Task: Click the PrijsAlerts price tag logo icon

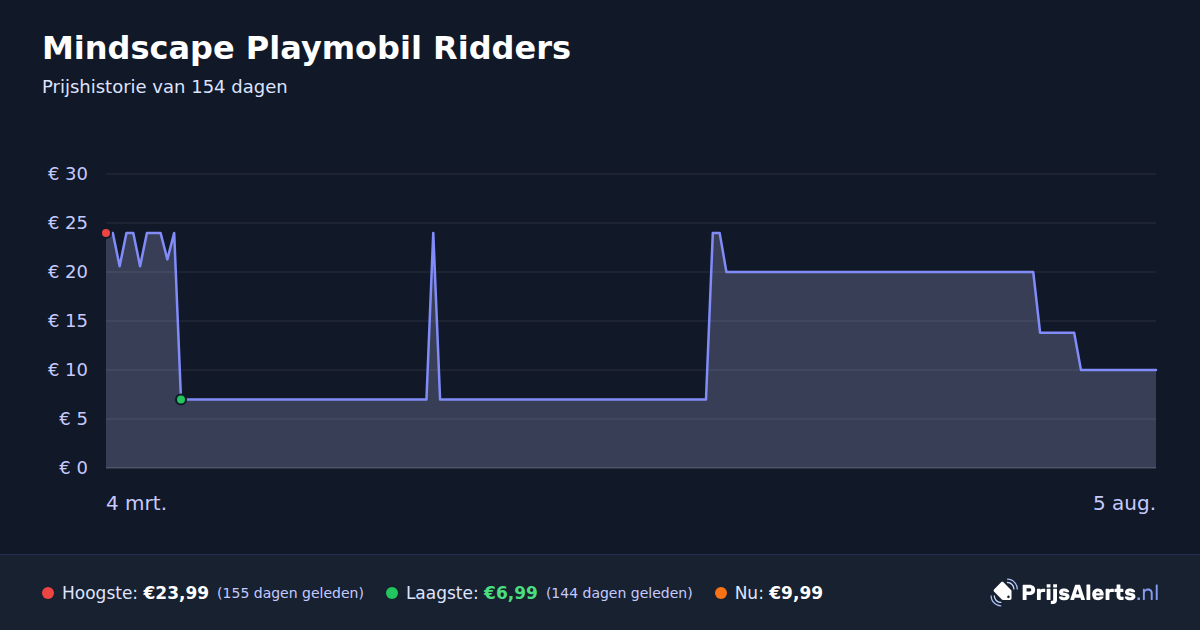Action: pyautogui.click(x=1003, y=592)
